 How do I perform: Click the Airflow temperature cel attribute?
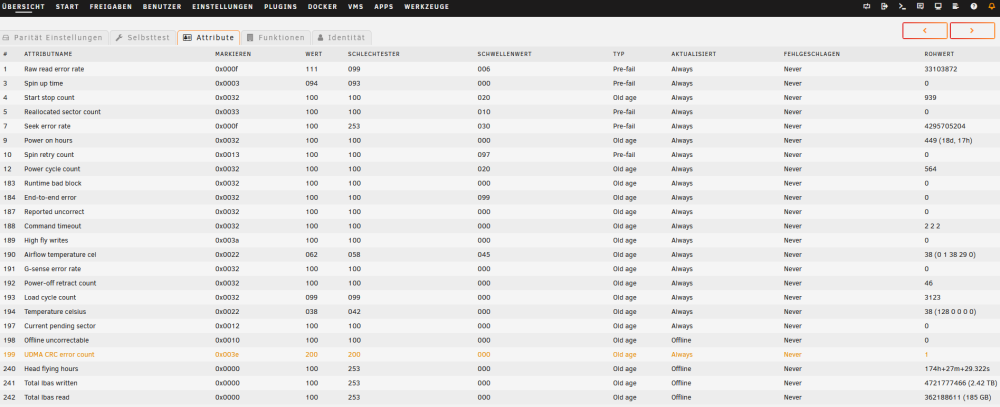click(x=60, y=255)
